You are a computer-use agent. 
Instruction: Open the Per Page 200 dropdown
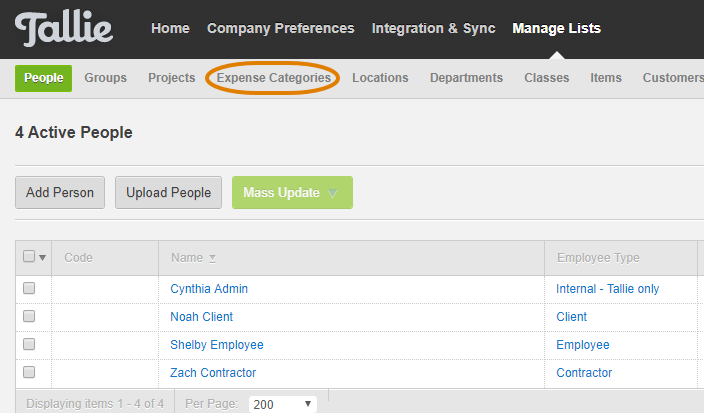pos(283,404)
